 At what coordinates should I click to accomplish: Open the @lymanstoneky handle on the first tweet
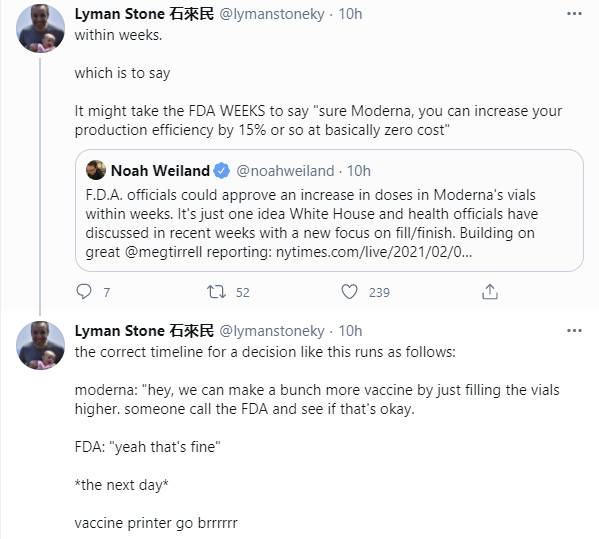pyautogui.click(x=272, y=14)
